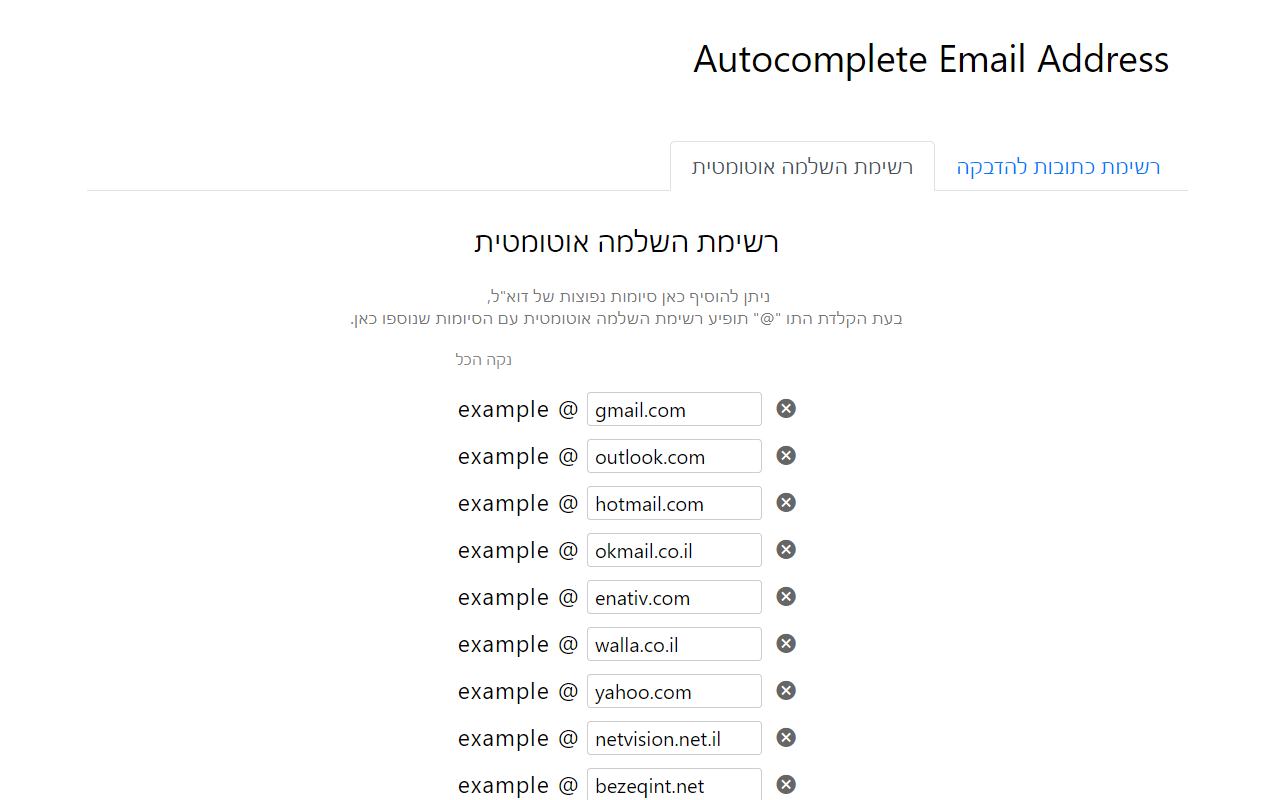Remove the bezeqint.net suffix entry

785,784
